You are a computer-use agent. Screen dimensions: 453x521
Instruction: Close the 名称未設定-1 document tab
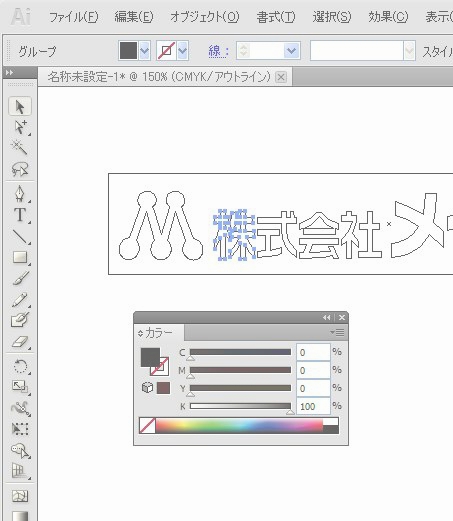click(281, 77)
